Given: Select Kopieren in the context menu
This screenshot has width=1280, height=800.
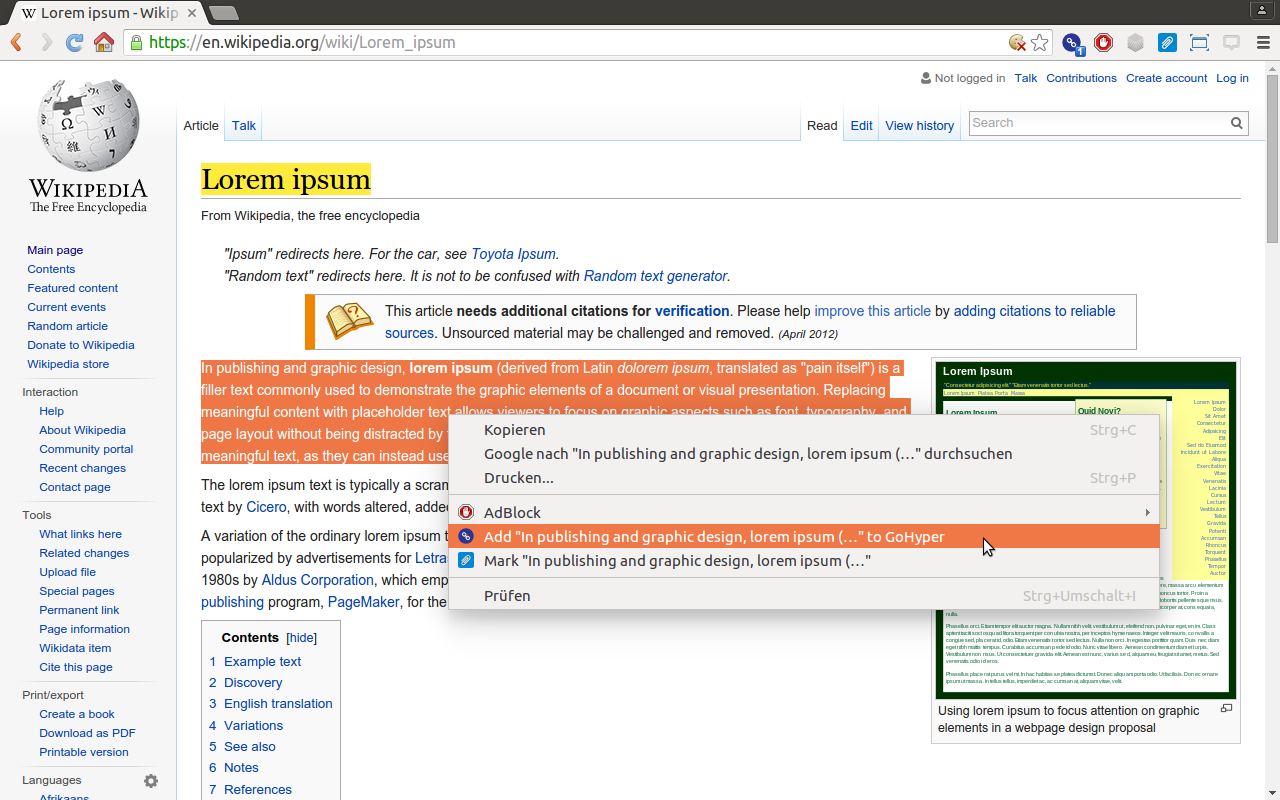Looking at the screenshot, I should pyautogui.click(x=803, y=430).
